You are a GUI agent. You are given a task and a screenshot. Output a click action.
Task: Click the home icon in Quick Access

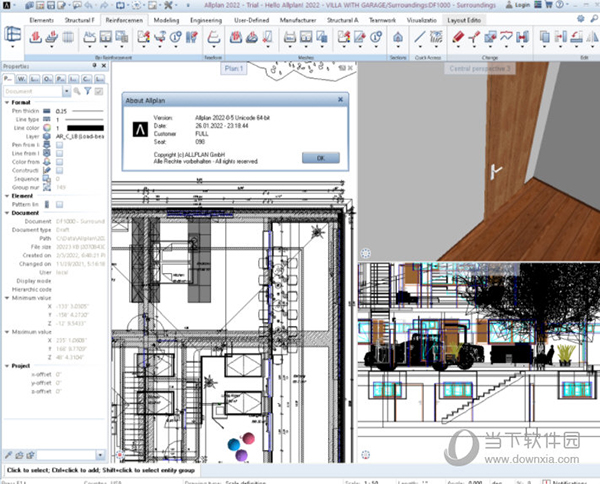click(x=397, y=38)
